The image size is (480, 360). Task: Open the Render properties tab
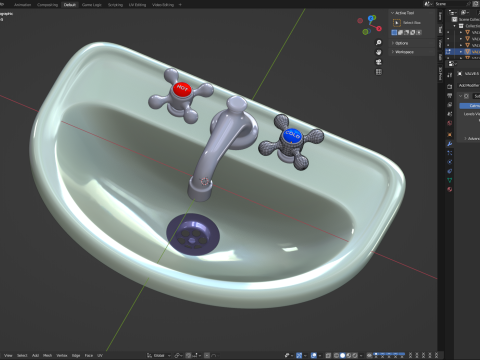click(x=450, y=87)
